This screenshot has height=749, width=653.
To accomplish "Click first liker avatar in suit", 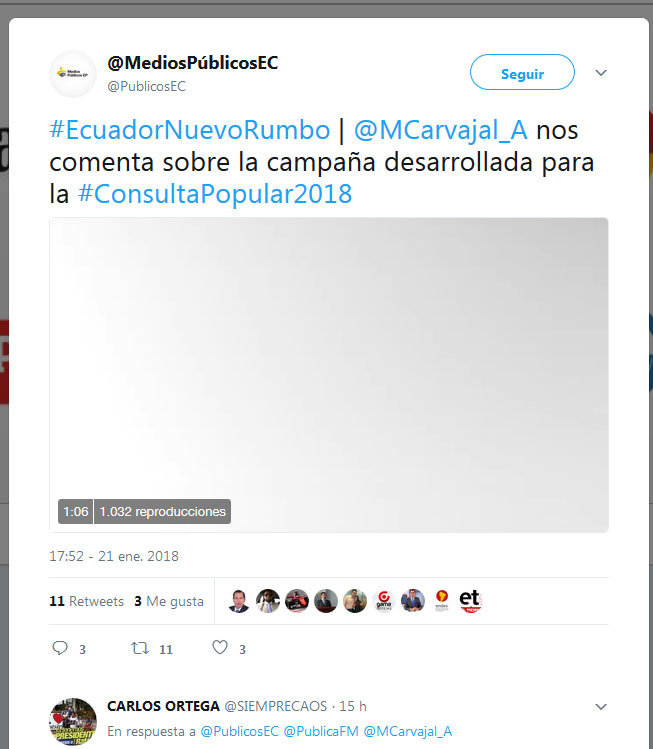I will coord(239,601).
